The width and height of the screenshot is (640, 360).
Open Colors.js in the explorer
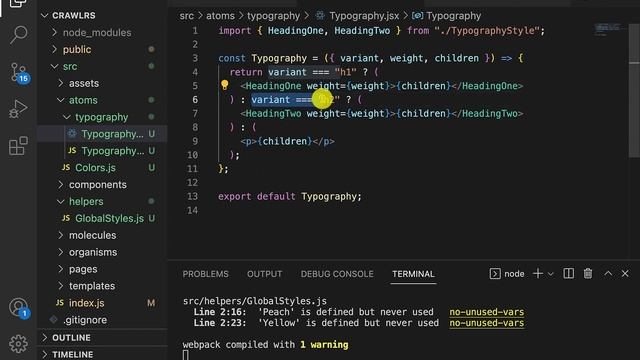click(102, 168)
